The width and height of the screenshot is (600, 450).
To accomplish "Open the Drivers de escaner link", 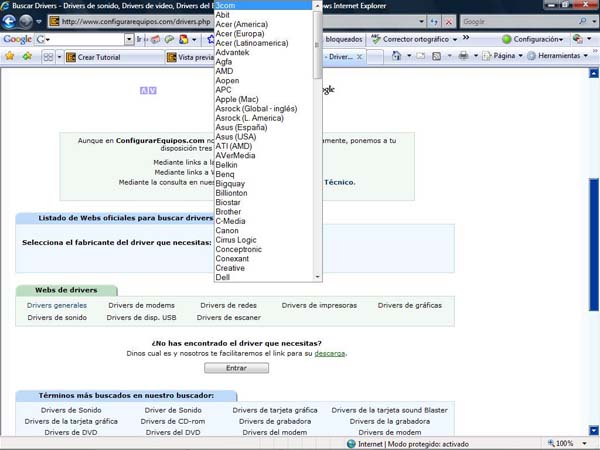I will (x=228, y=318).
